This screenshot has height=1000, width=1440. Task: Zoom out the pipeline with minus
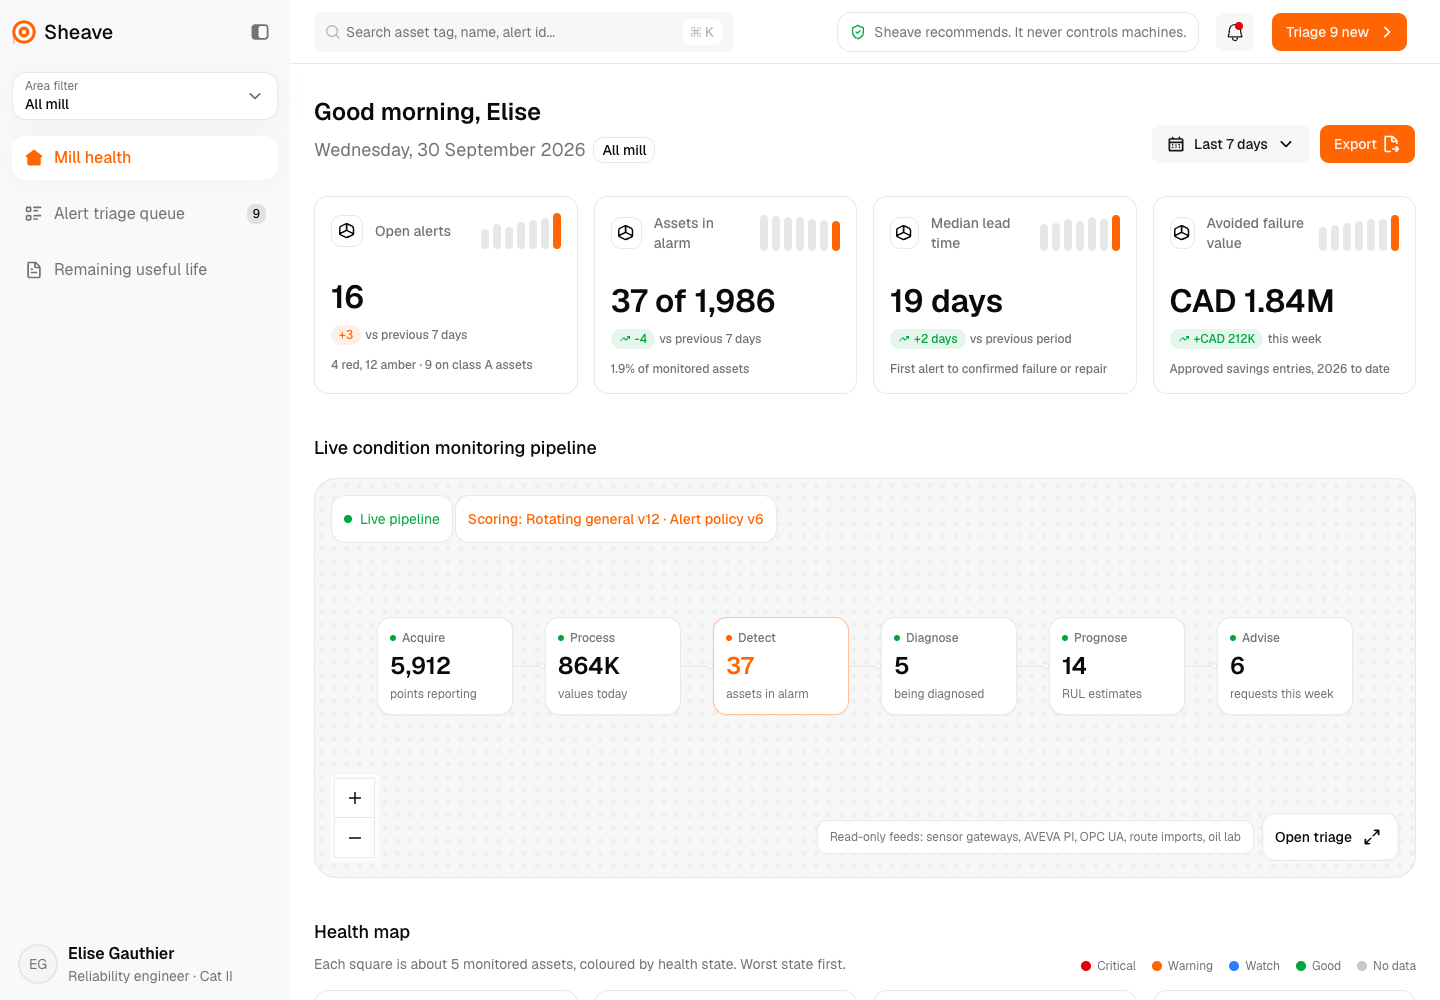[x=355, y=838]
